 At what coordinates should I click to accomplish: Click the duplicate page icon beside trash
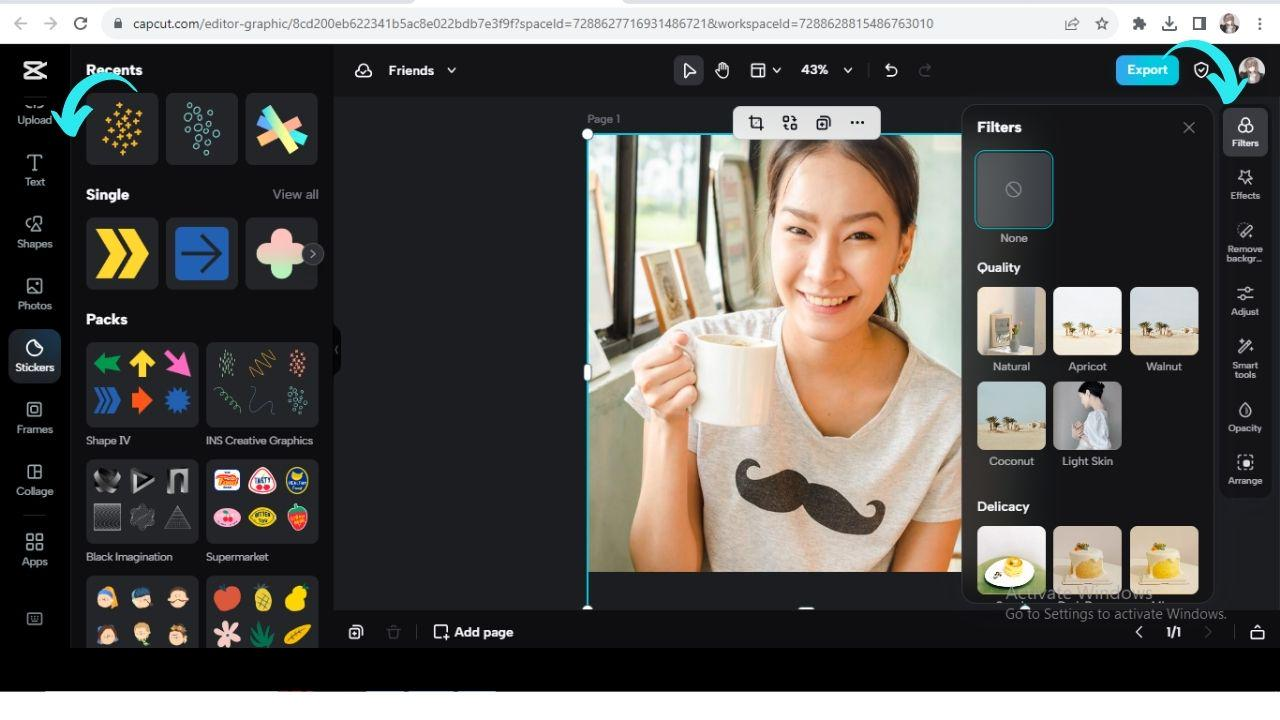(356, 632)
